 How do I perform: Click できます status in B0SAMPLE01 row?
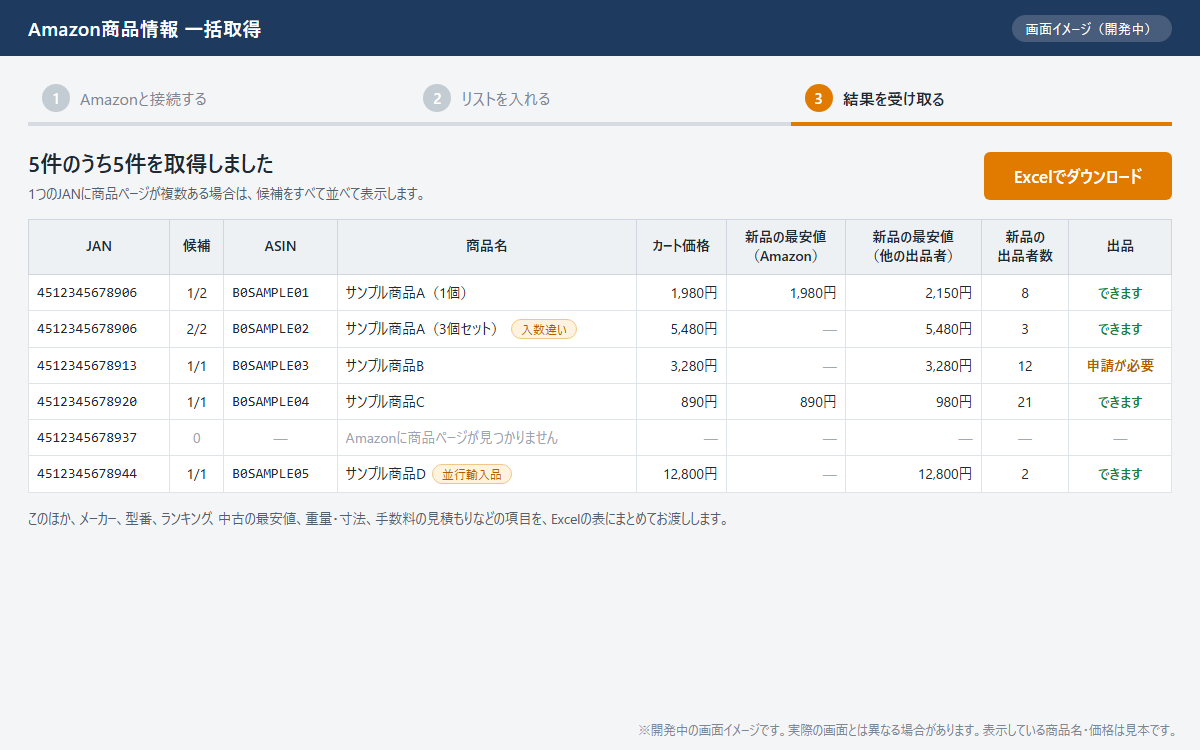[1120, 293]
